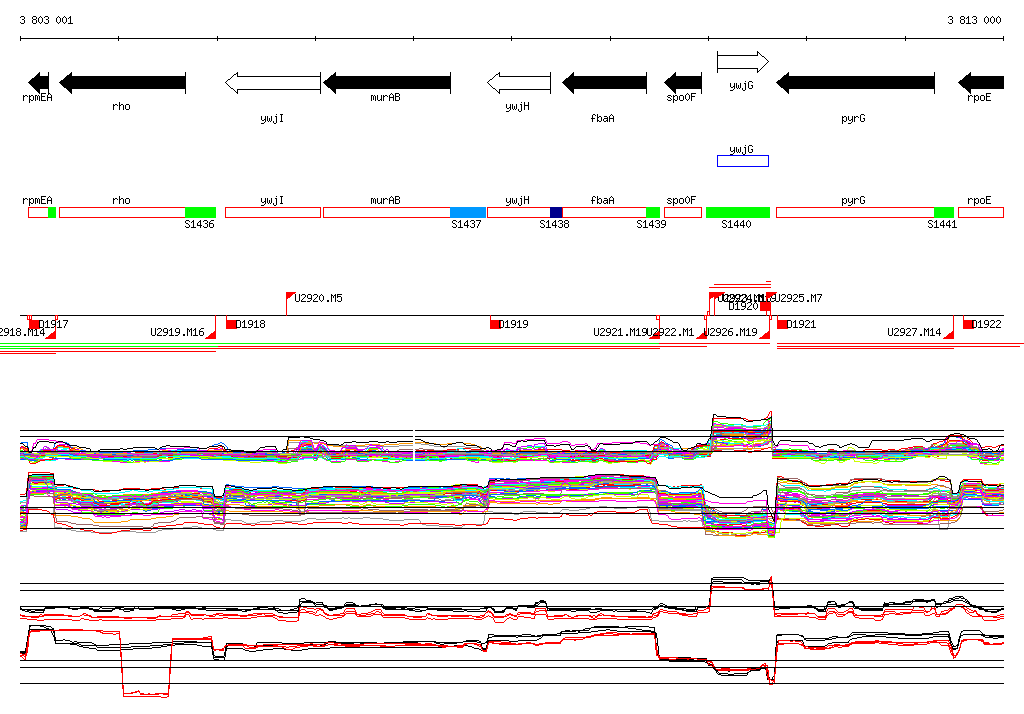Select the dark navy S1438 segment
1024x714 pixels.
[556, 212]
